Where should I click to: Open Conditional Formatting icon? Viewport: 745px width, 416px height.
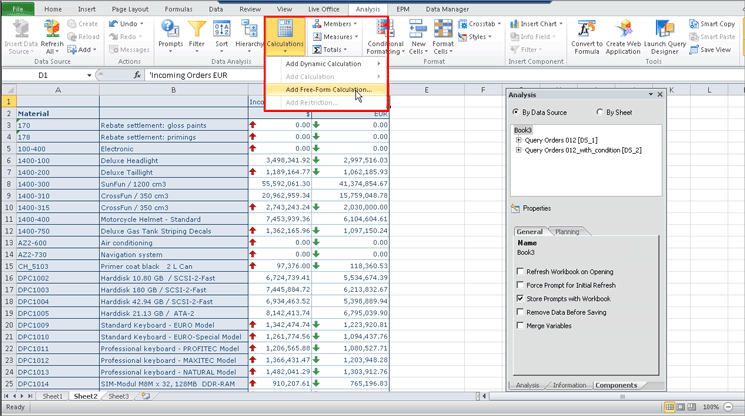[385, 29]
